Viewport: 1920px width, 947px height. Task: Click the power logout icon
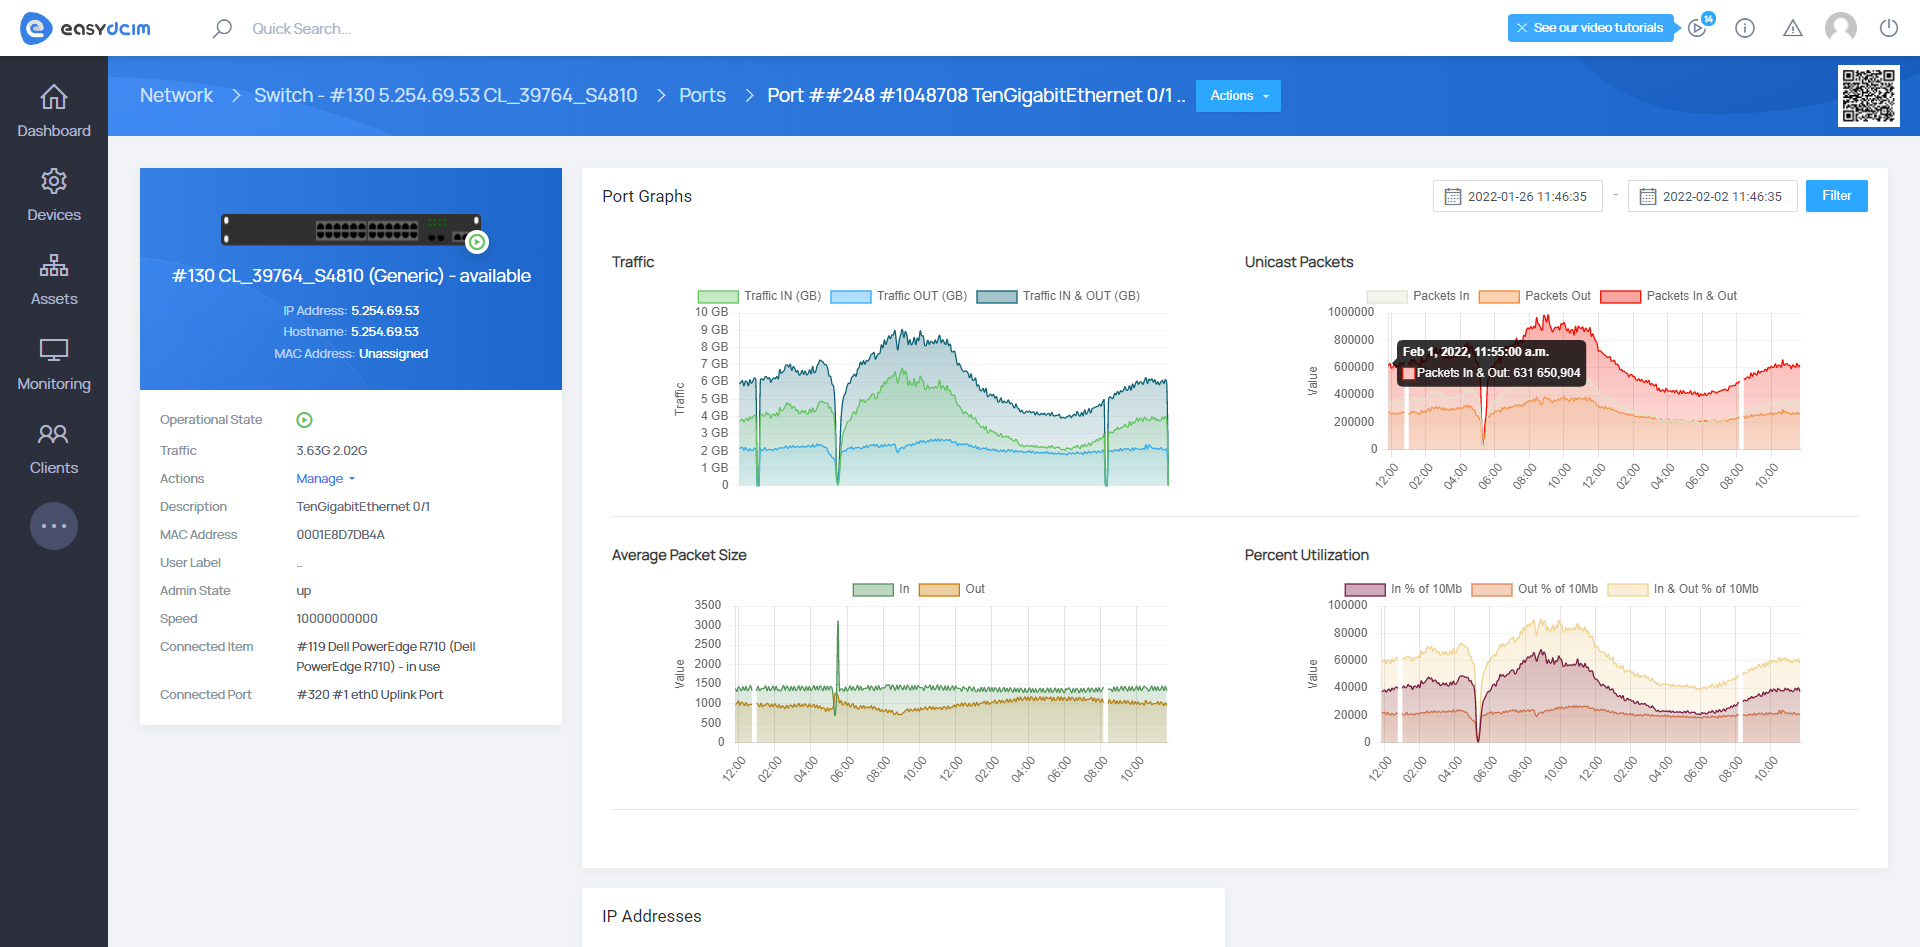(x=1889, y=28)
